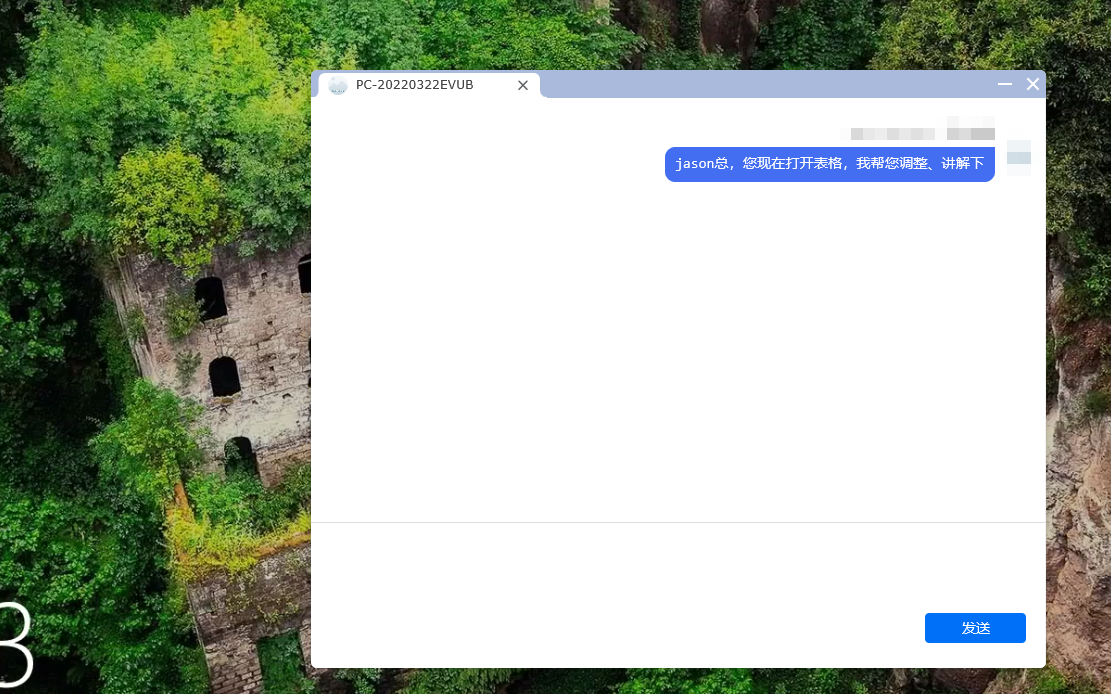Click the message input area above 发送
The image size is (1111, 694).
678,566
